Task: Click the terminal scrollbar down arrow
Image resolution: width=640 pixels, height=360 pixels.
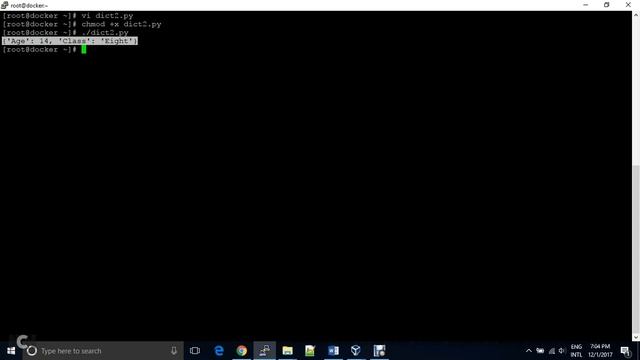Action: click(636, 337)
